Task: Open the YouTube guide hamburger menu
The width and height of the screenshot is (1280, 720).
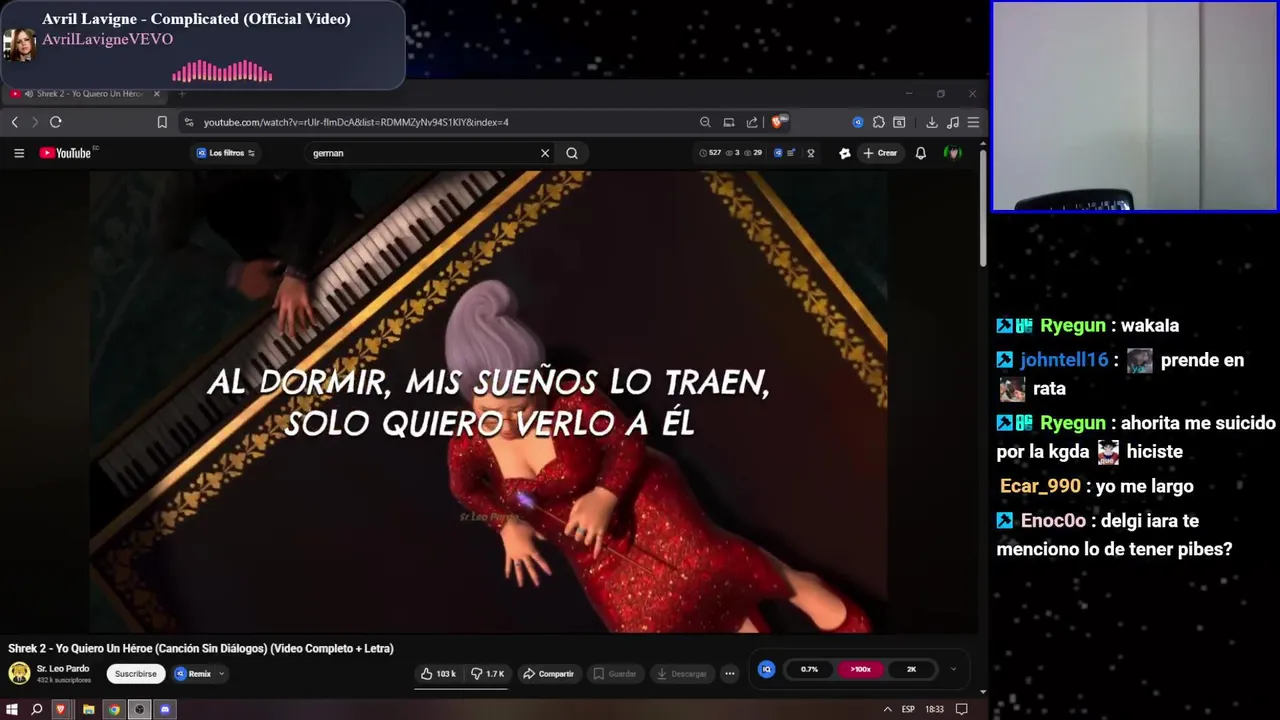Action: pyautogui.click(x=19, y=153)
